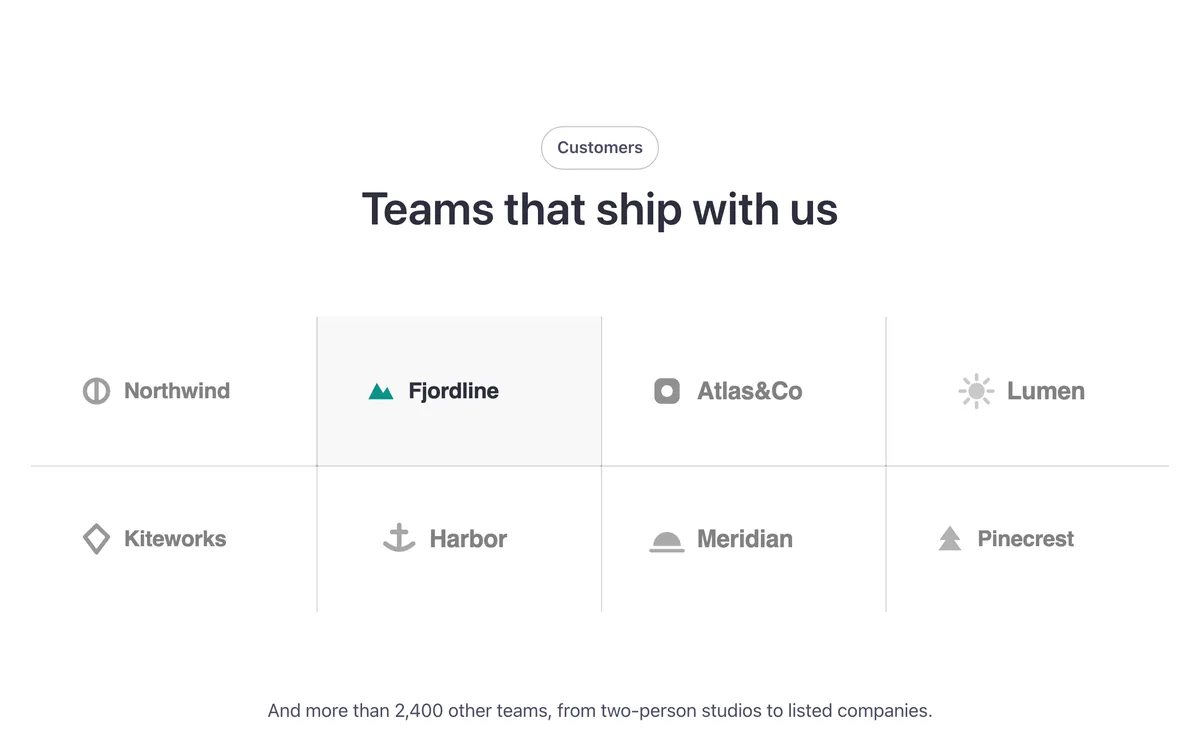This screenshot has height=750, width=1200.
Task: Select the Atlas&Co brand text
Action: click(x=750, y=391)
